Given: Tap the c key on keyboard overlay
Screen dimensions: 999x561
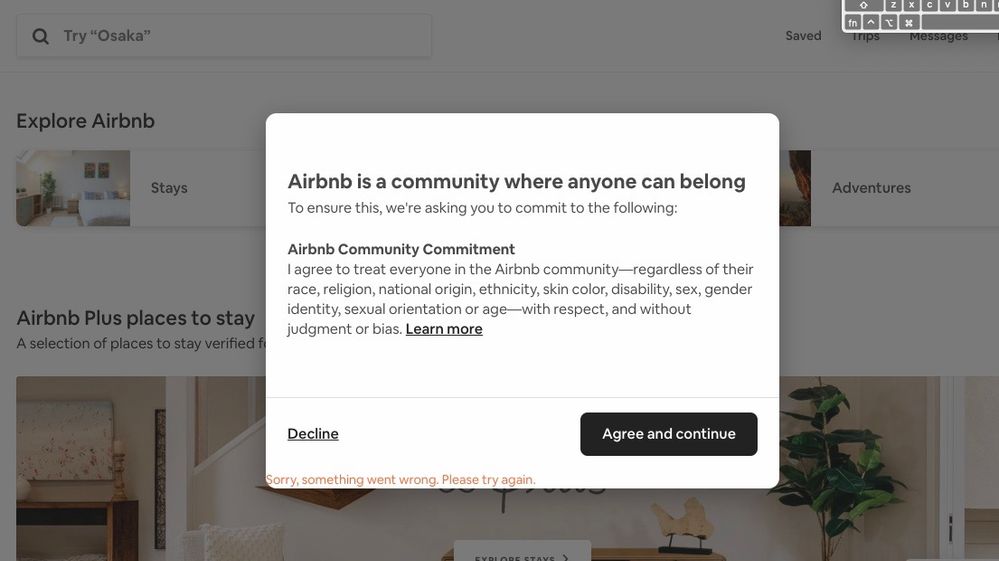Looking at the screenshot, I should (930, 5).
